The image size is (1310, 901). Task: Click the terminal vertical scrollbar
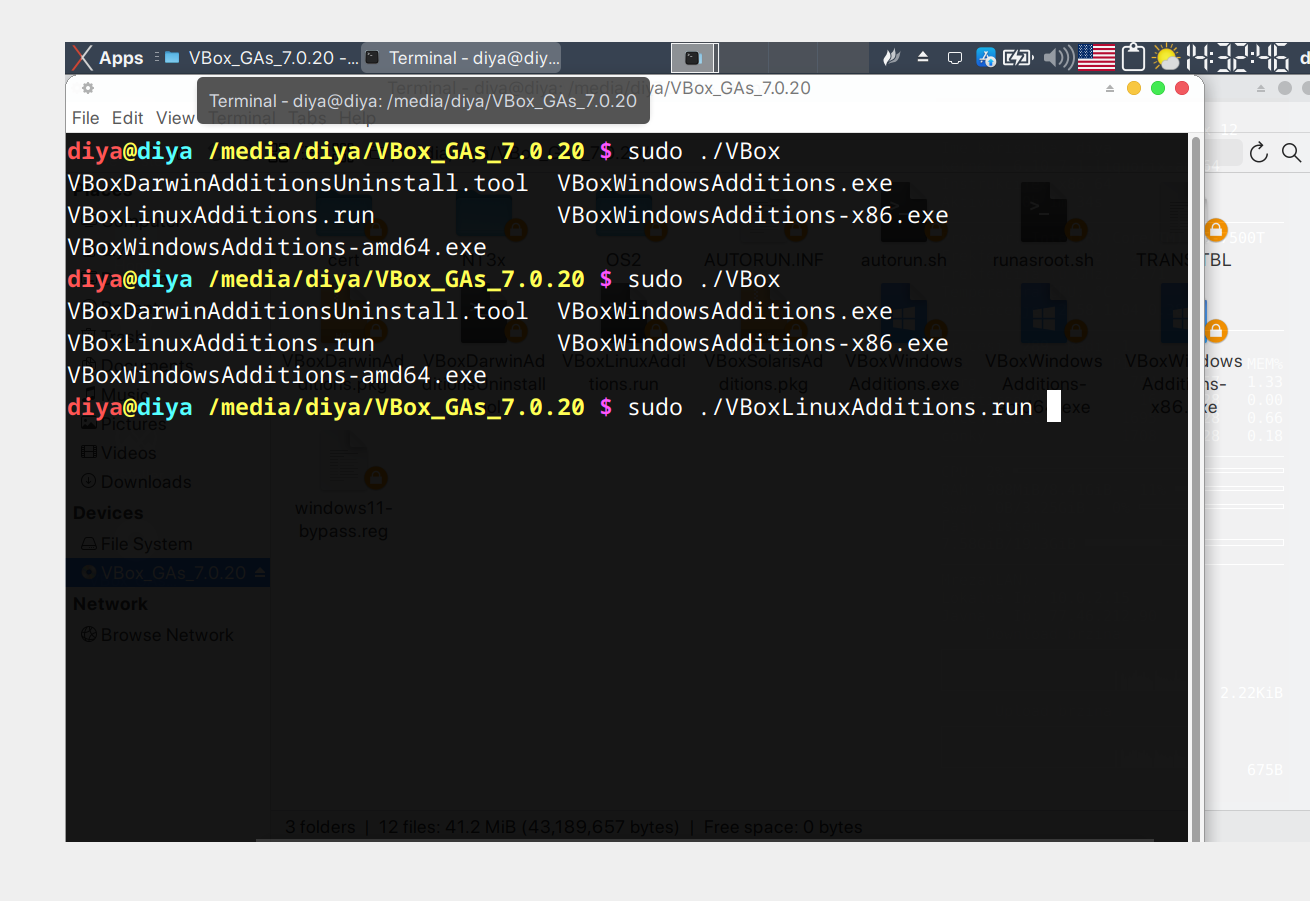[x=1196, y=488]
